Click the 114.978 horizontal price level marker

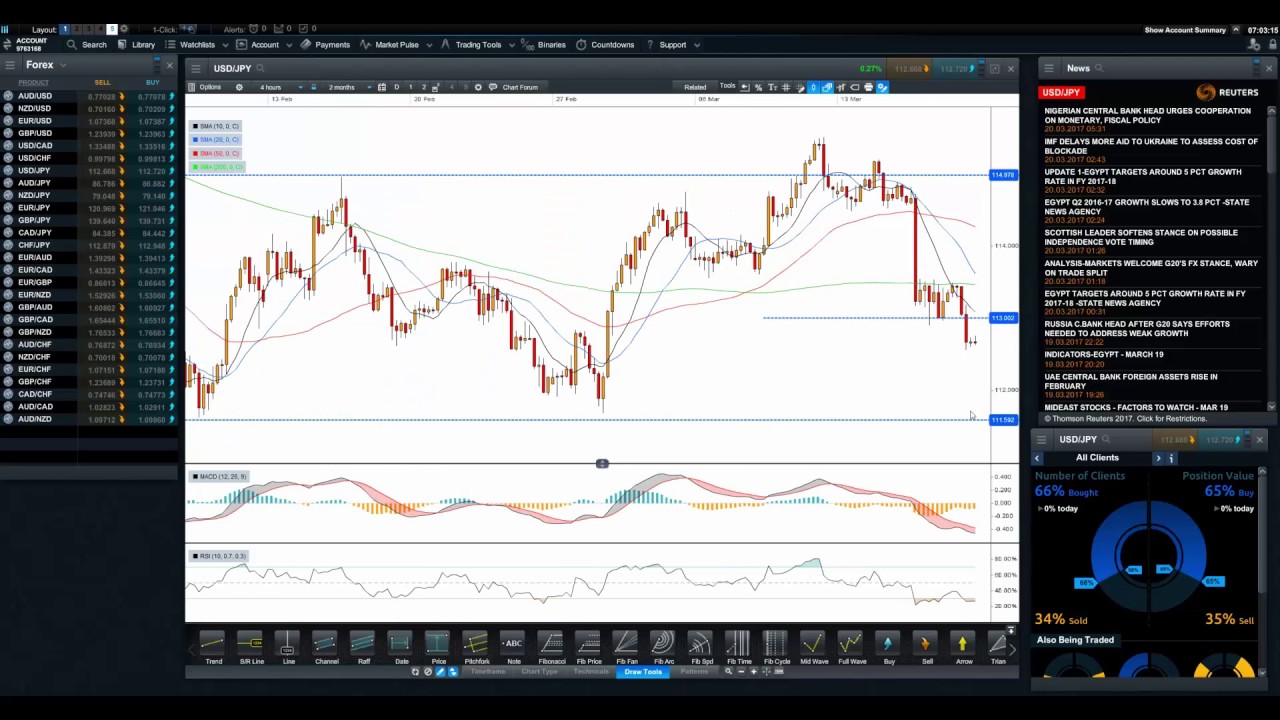1003,175
